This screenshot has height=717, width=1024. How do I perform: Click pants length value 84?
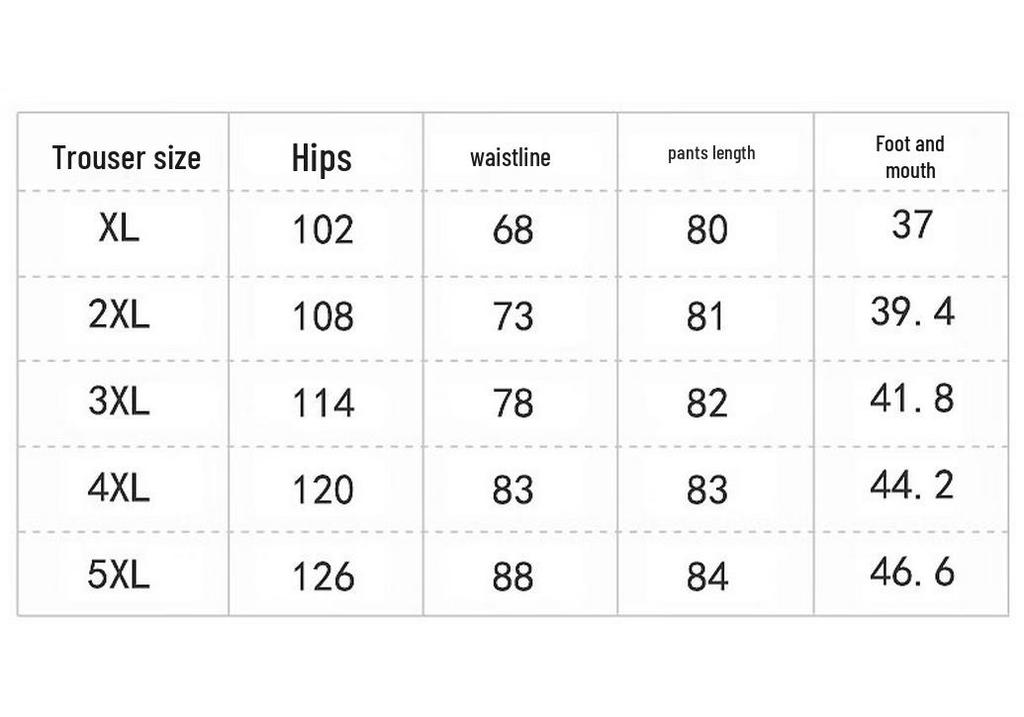(x=707, y=577)
